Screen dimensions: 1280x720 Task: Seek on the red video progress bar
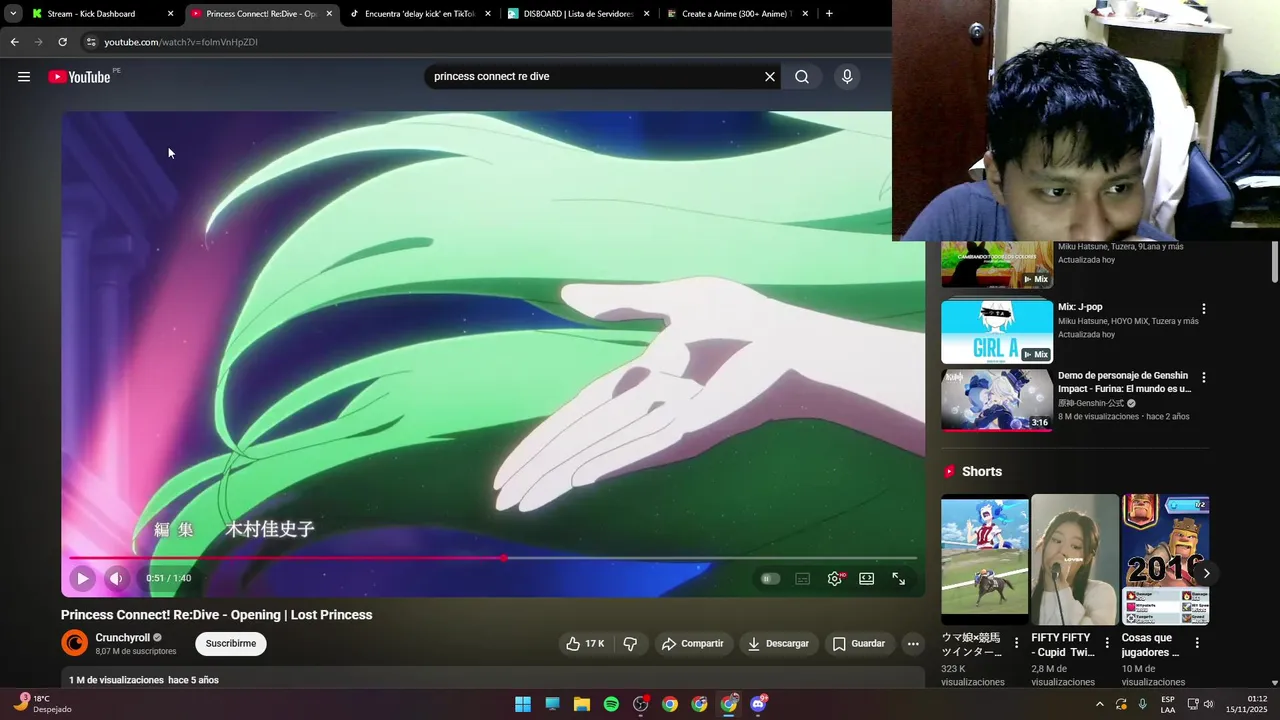286,558
